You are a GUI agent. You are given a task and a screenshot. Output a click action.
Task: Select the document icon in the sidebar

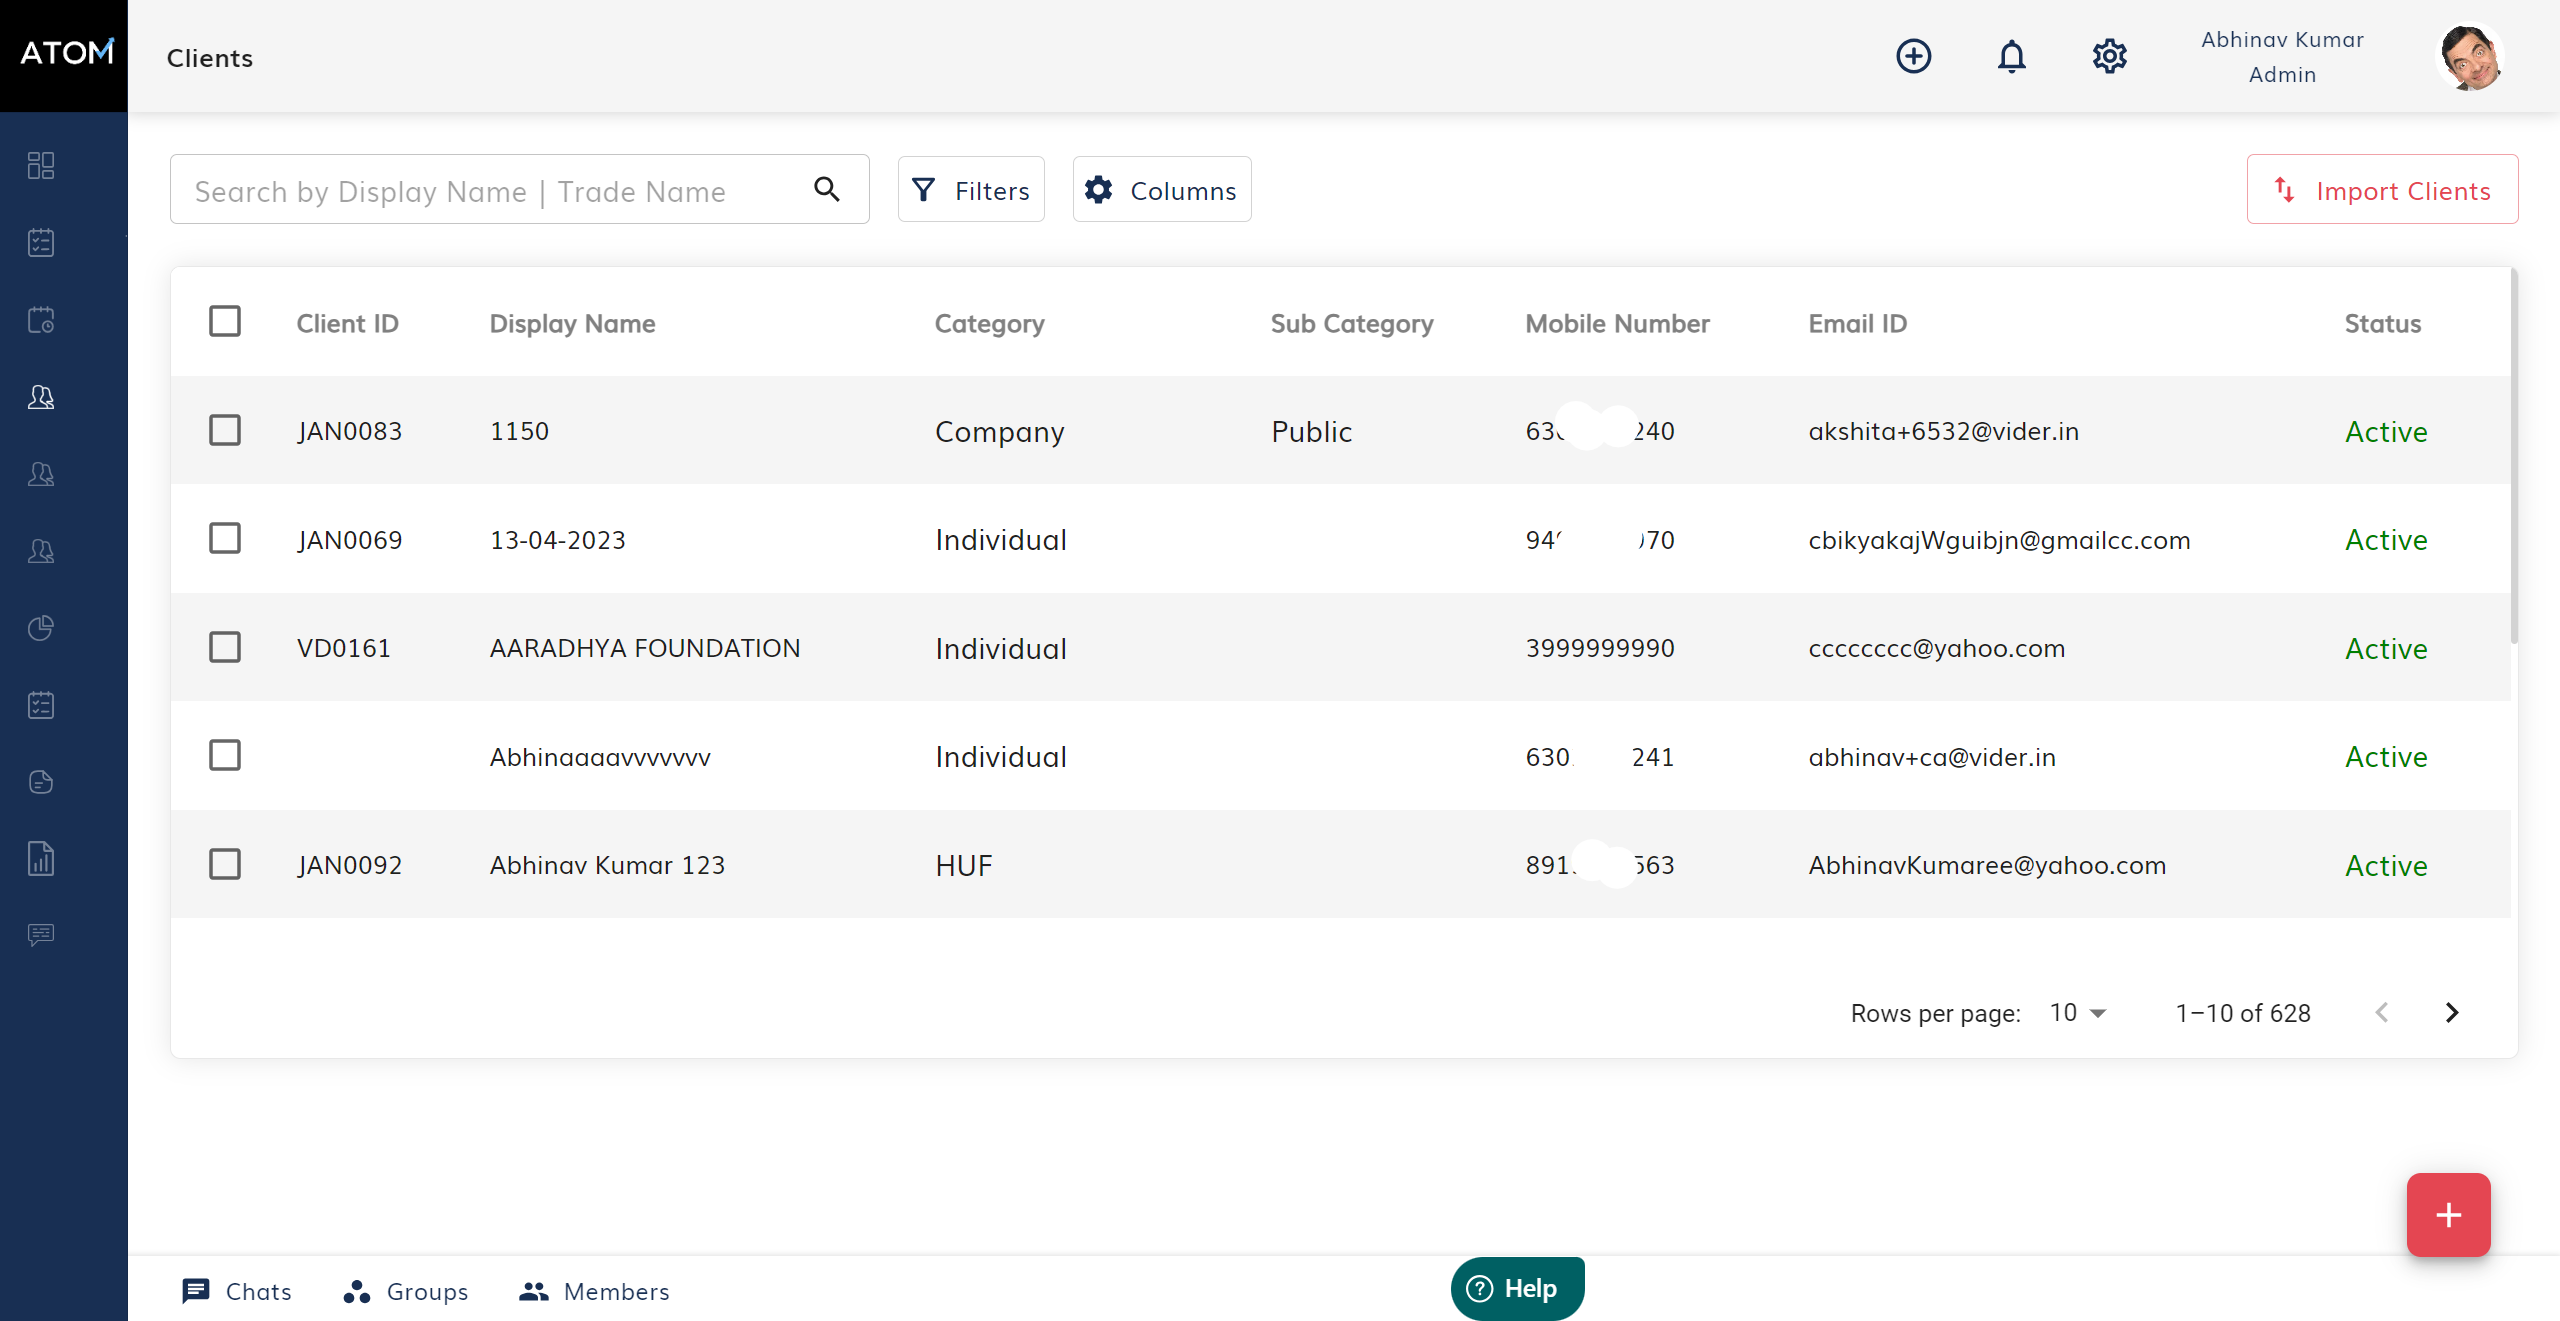pos(41,781)
